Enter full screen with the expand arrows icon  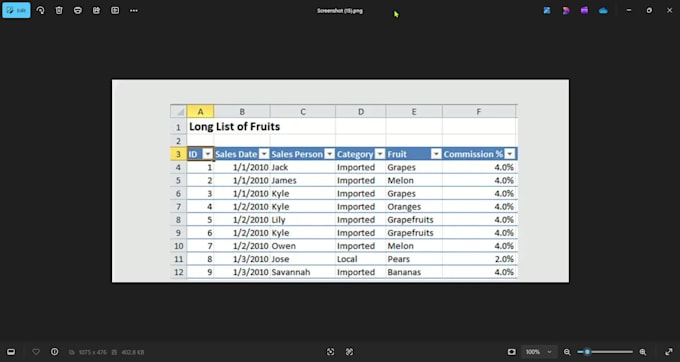pyautogui.click(x=669, y=352)
